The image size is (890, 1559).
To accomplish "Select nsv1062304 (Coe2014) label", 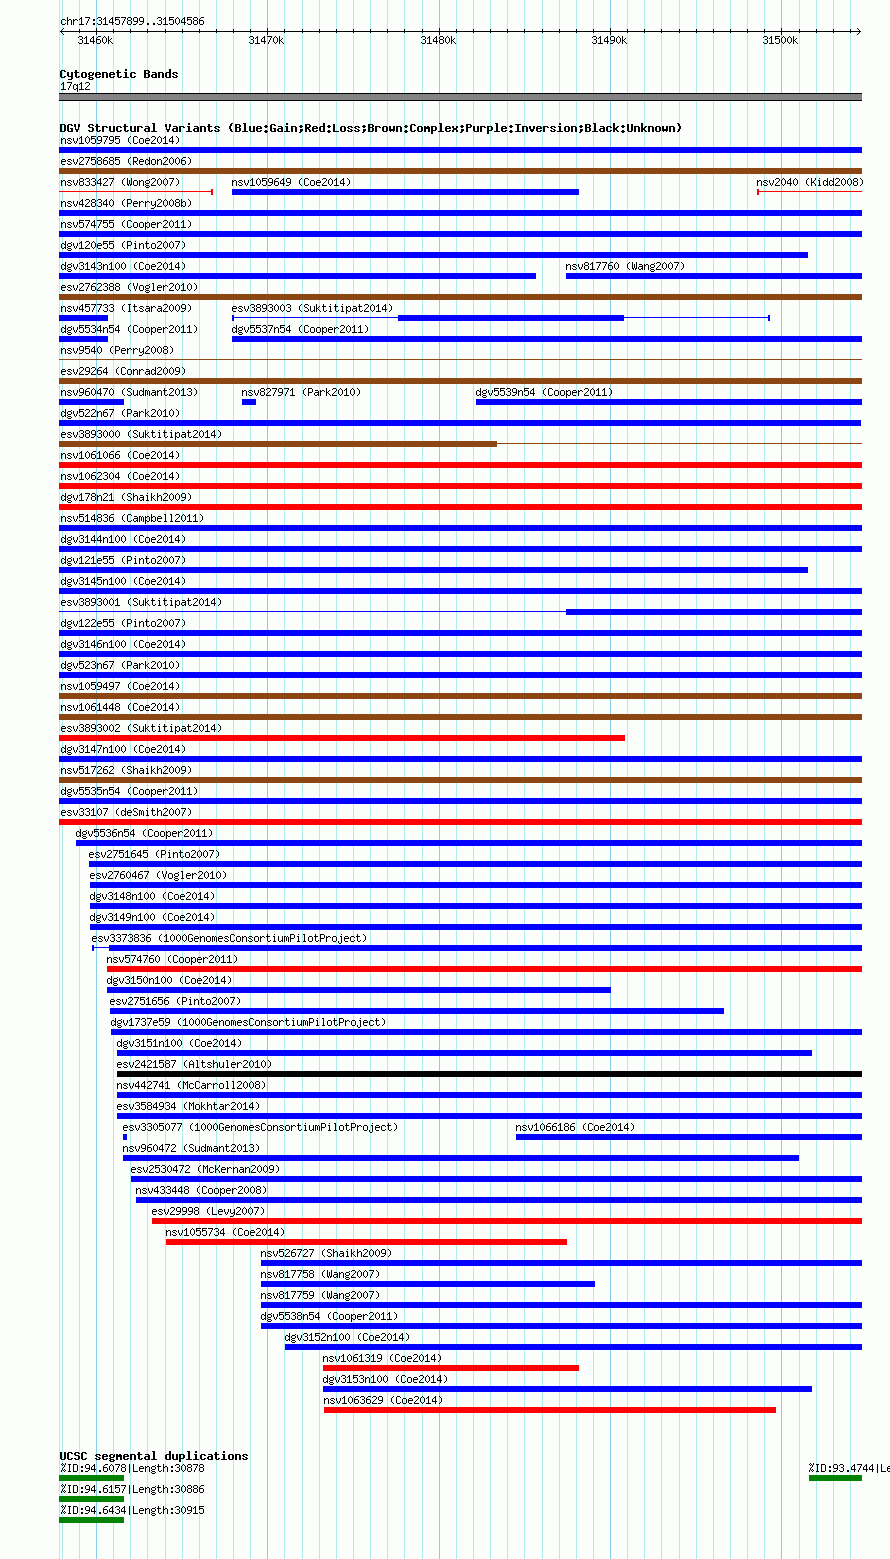I will [x=120, y=476].
